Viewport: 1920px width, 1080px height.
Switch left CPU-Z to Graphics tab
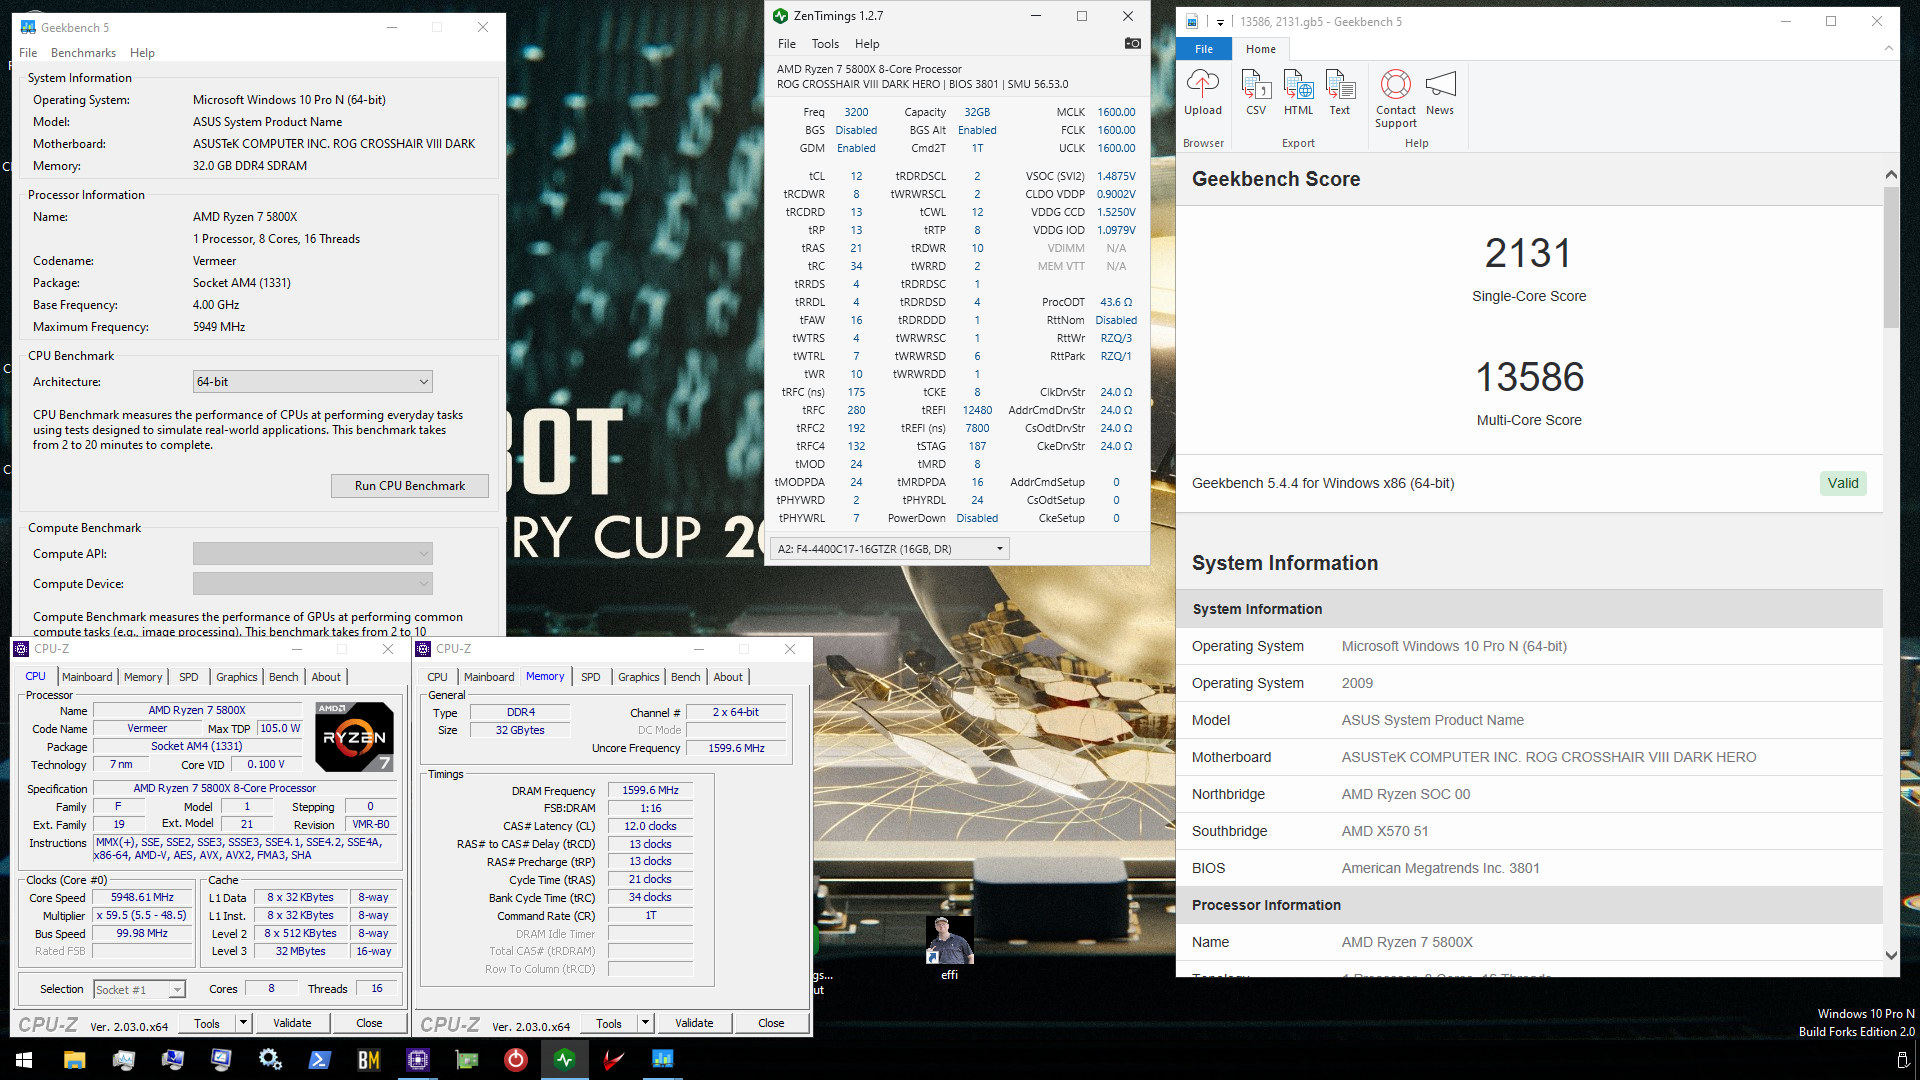pyautogui.click(x=237, y=677)
